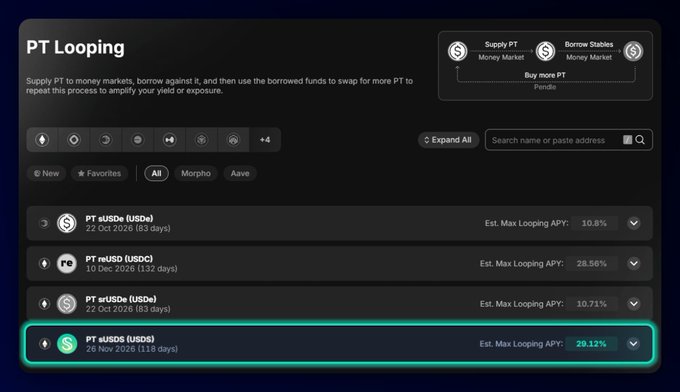Click the Expand All button

point(448,140)
